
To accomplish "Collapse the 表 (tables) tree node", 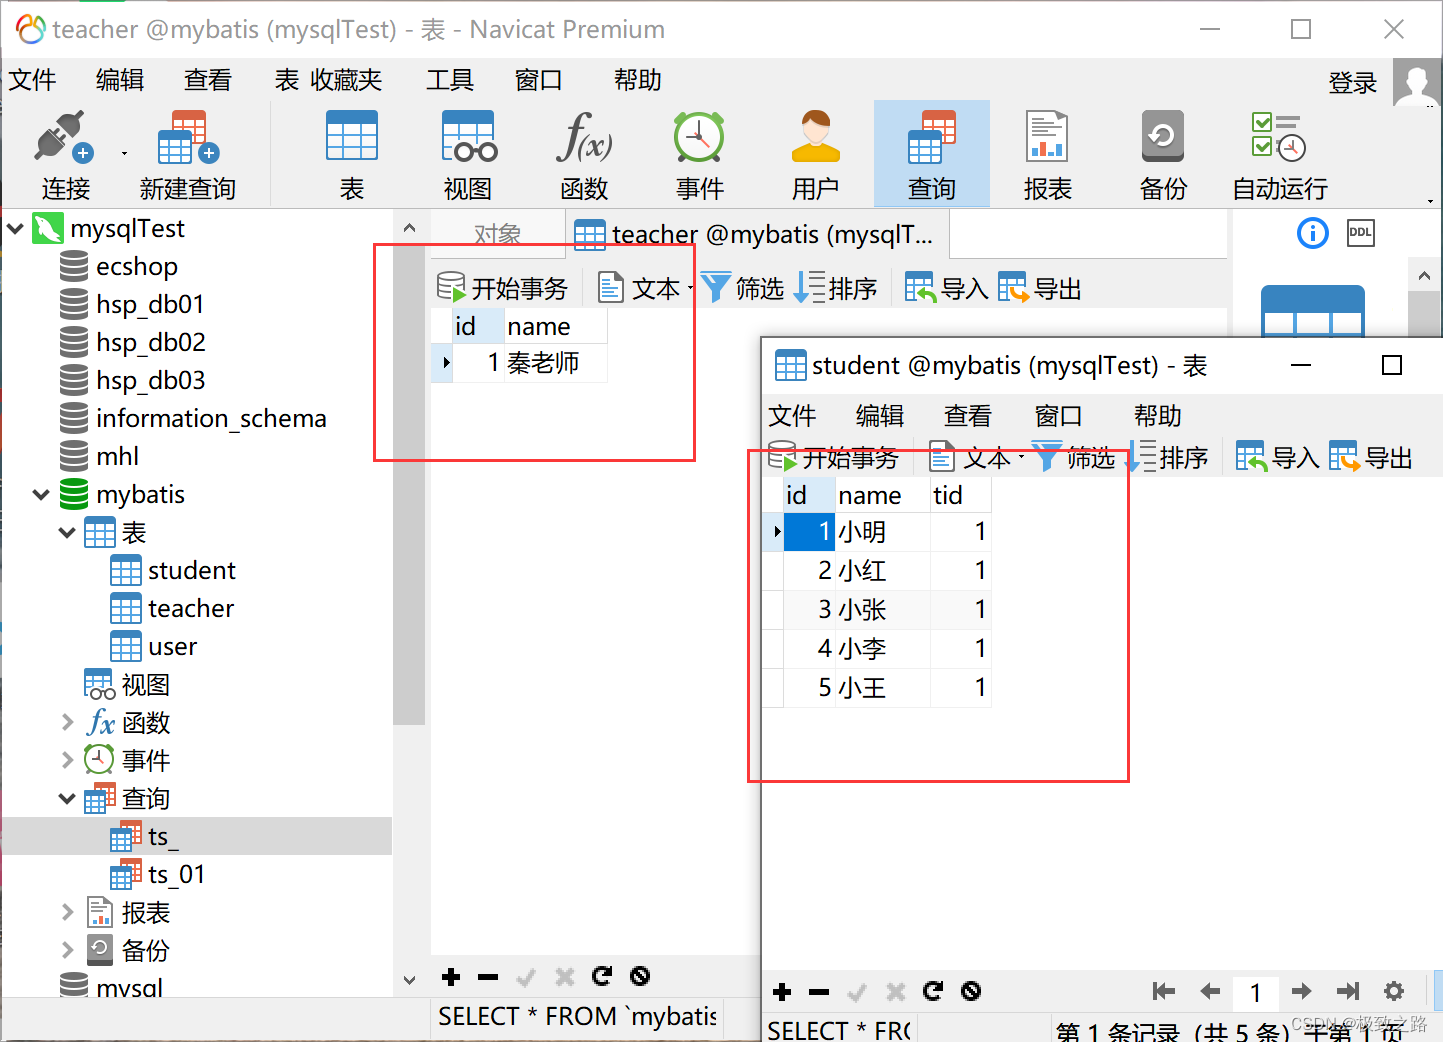I will [67, 533].
